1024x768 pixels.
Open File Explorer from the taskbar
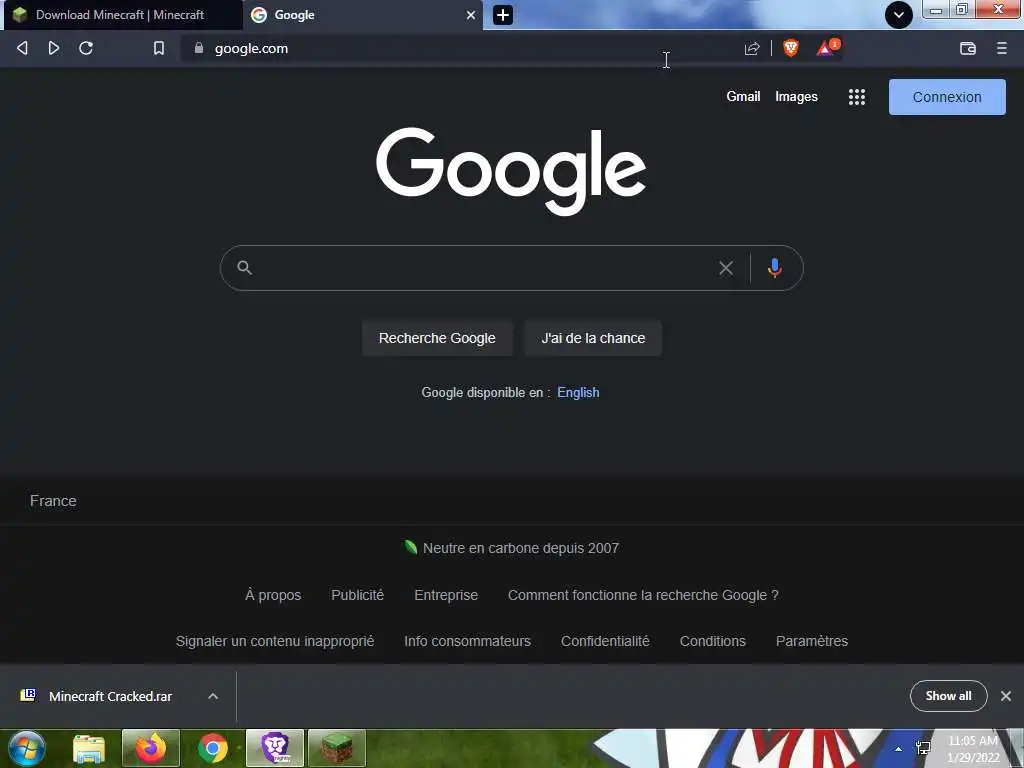click(x=89, y=748)
